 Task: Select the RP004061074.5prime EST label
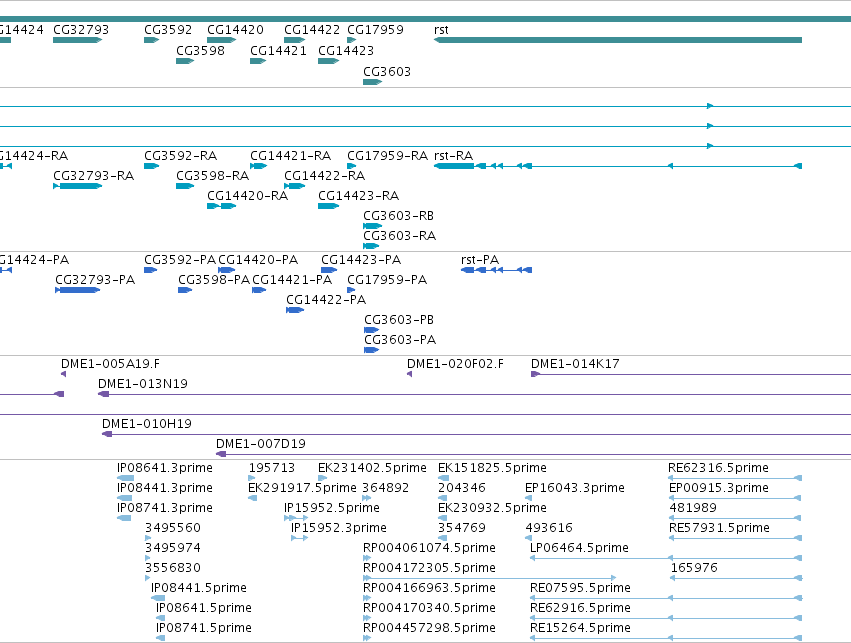(x=429, y=548)
